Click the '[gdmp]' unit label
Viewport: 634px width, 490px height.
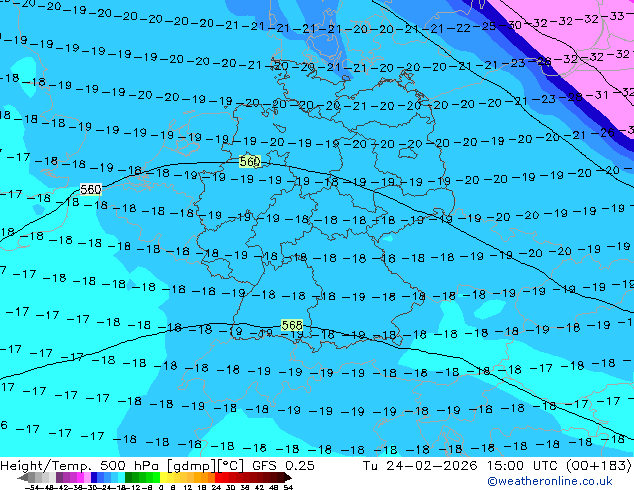tap(193, 466)
